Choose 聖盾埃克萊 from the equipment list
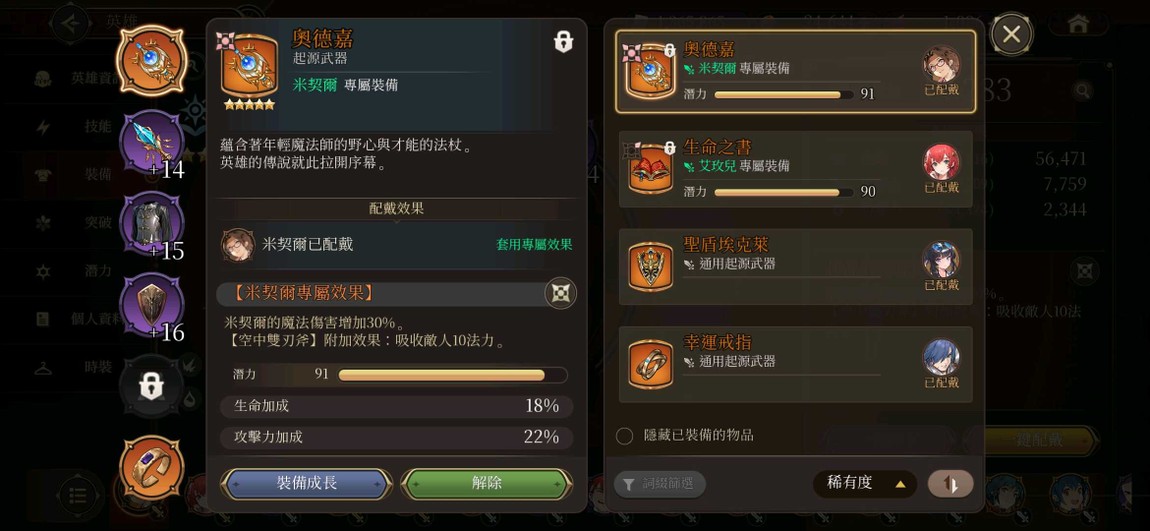1150x531 pixels. click(796, 267)
